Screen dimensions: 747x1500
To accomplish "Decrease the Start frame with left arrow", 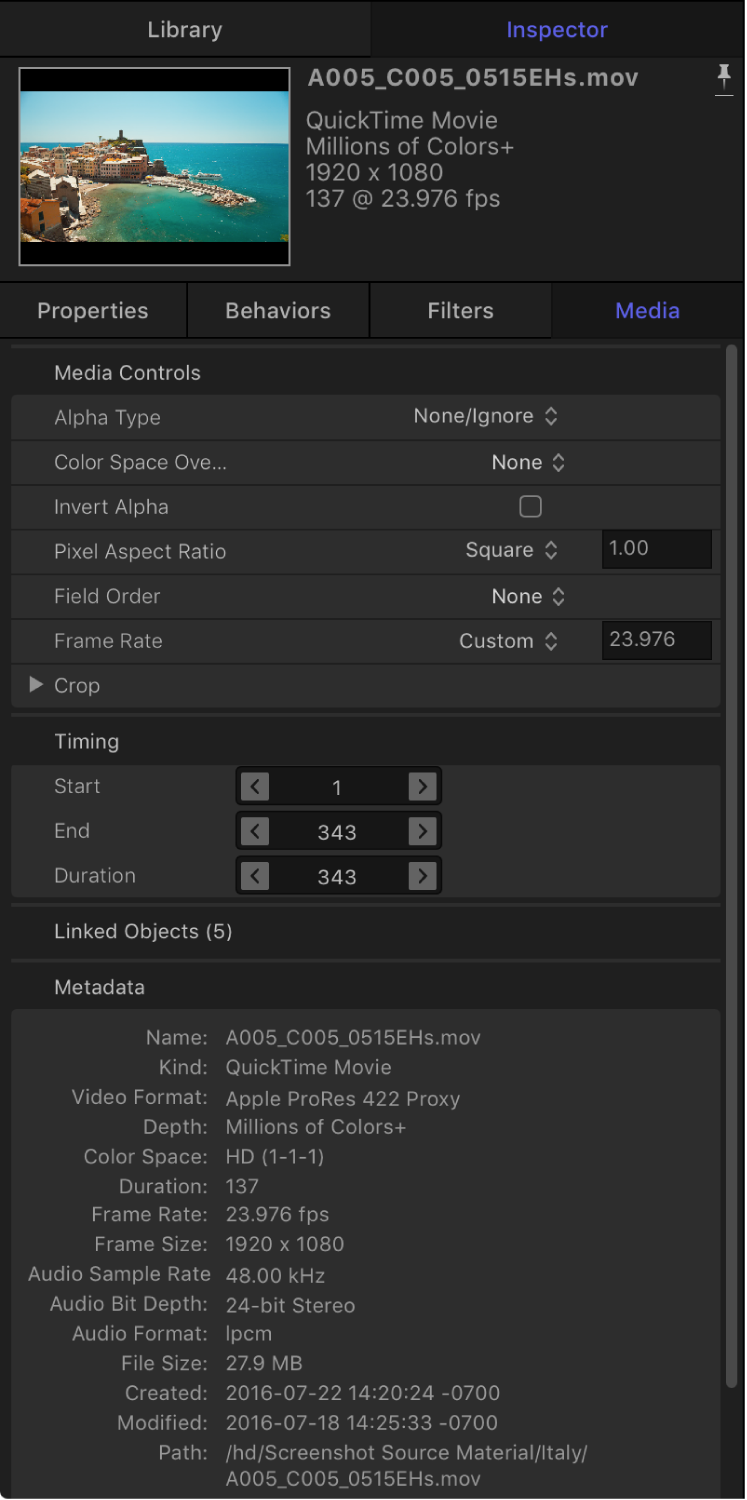I will point(255,787).
